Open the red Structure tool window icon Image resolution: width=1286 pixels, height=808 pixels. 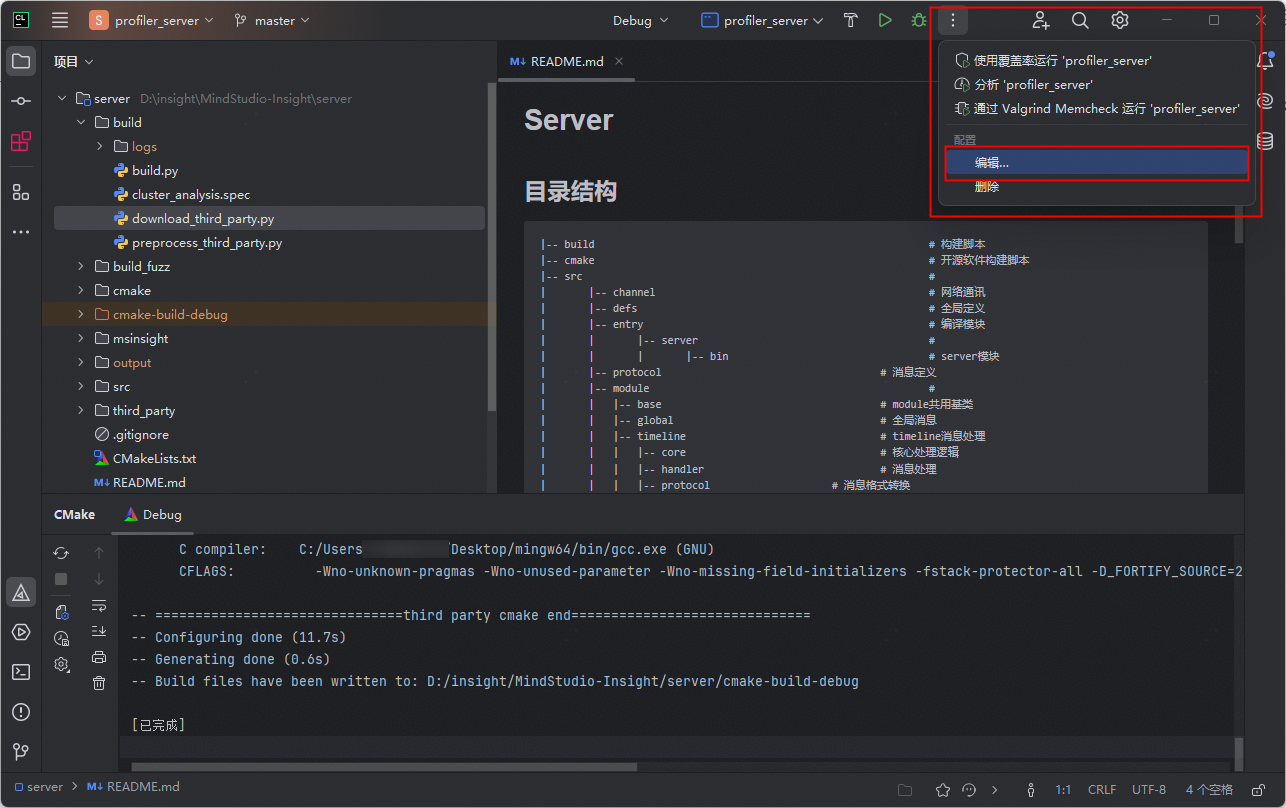click(21, 141)
